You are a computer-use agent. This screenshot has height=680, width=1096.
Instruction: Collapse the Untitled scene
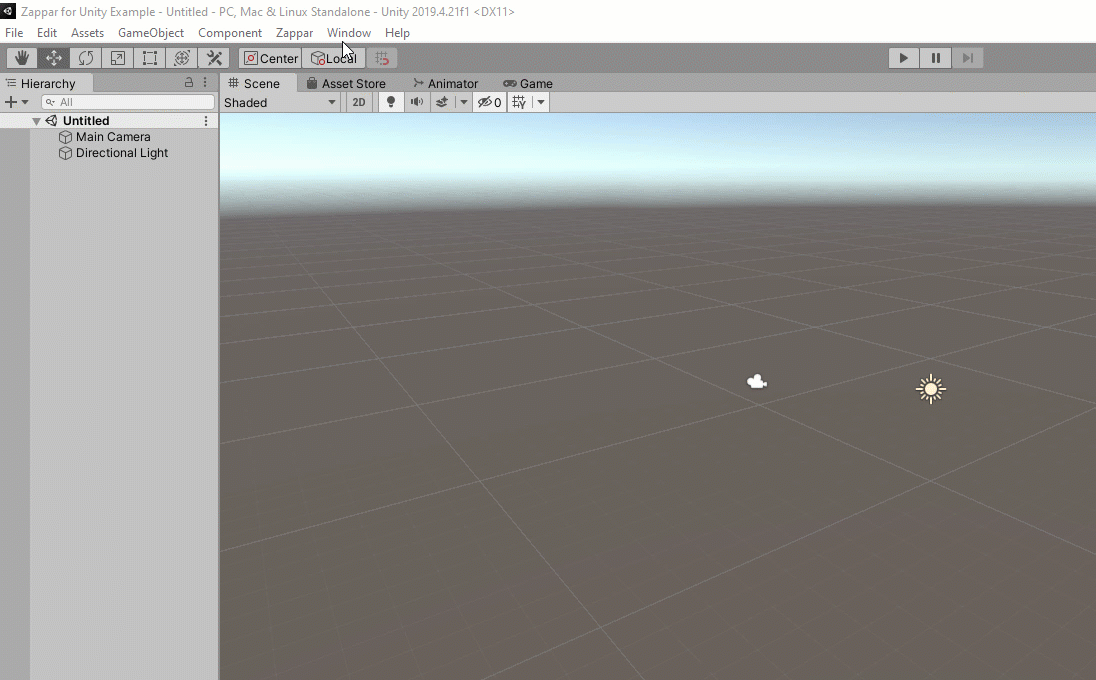click(x=36, y=121)
